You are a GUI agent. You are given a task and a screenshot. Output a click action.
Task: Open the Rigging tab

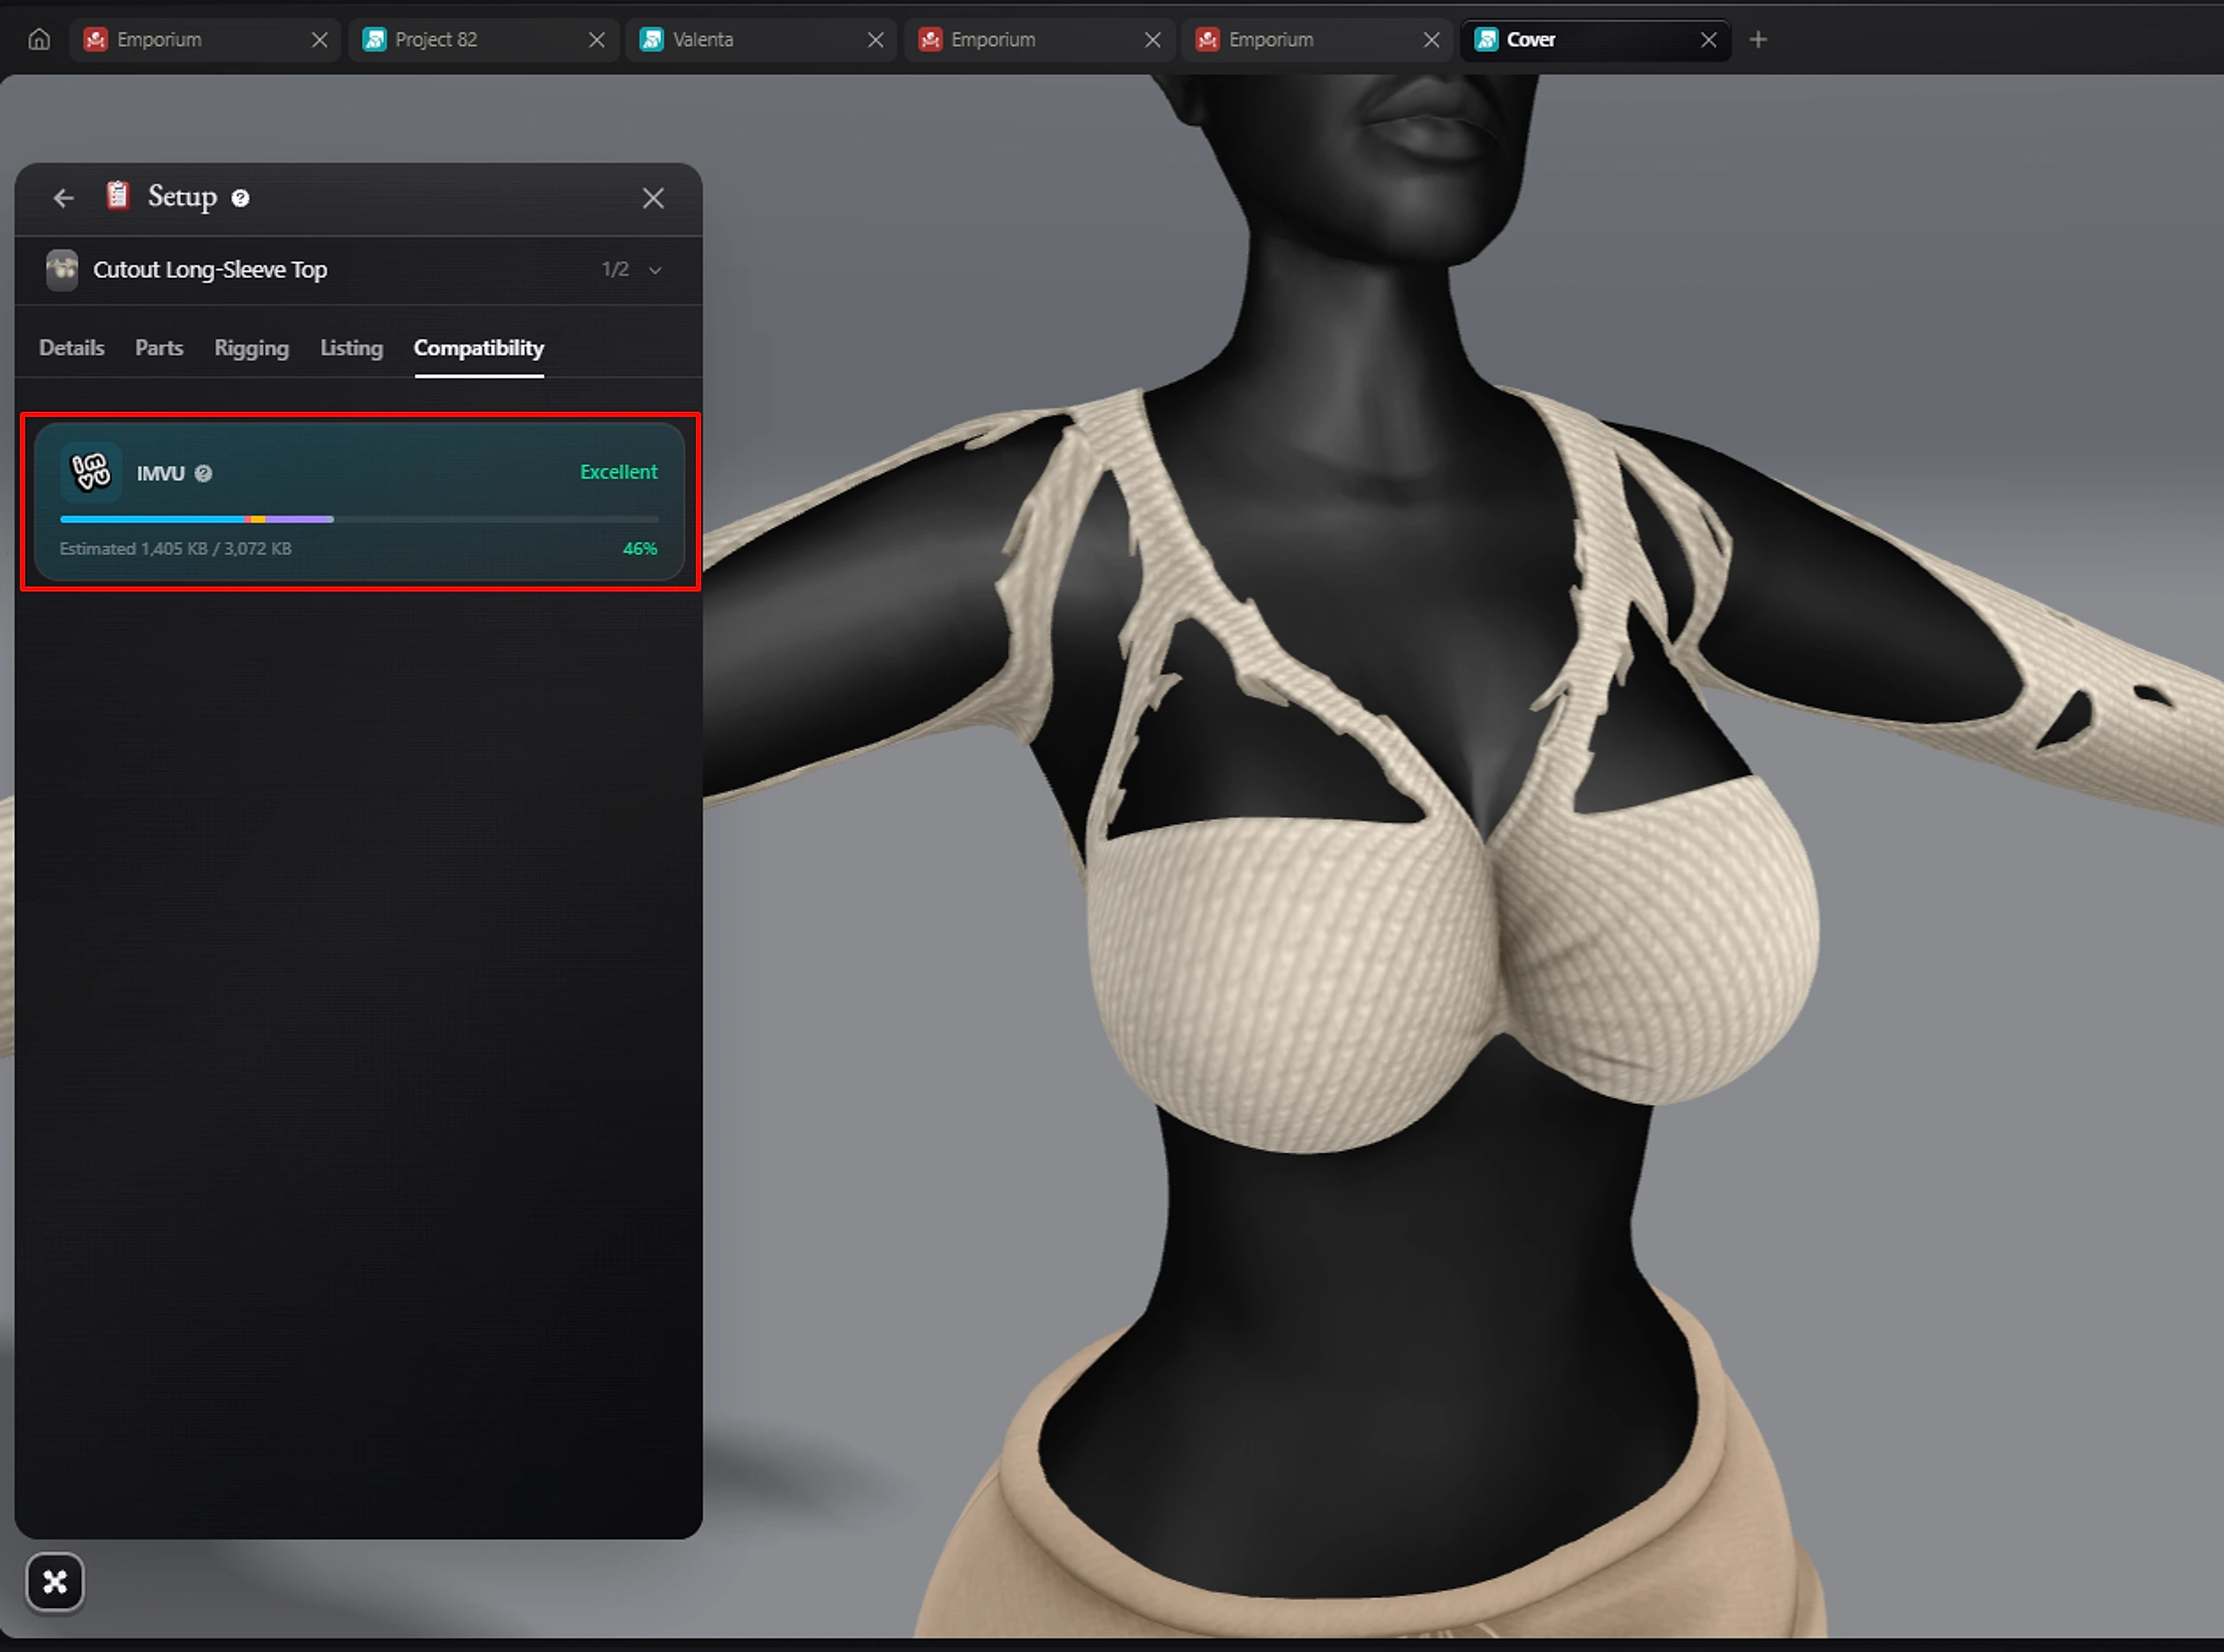point(251,348)
